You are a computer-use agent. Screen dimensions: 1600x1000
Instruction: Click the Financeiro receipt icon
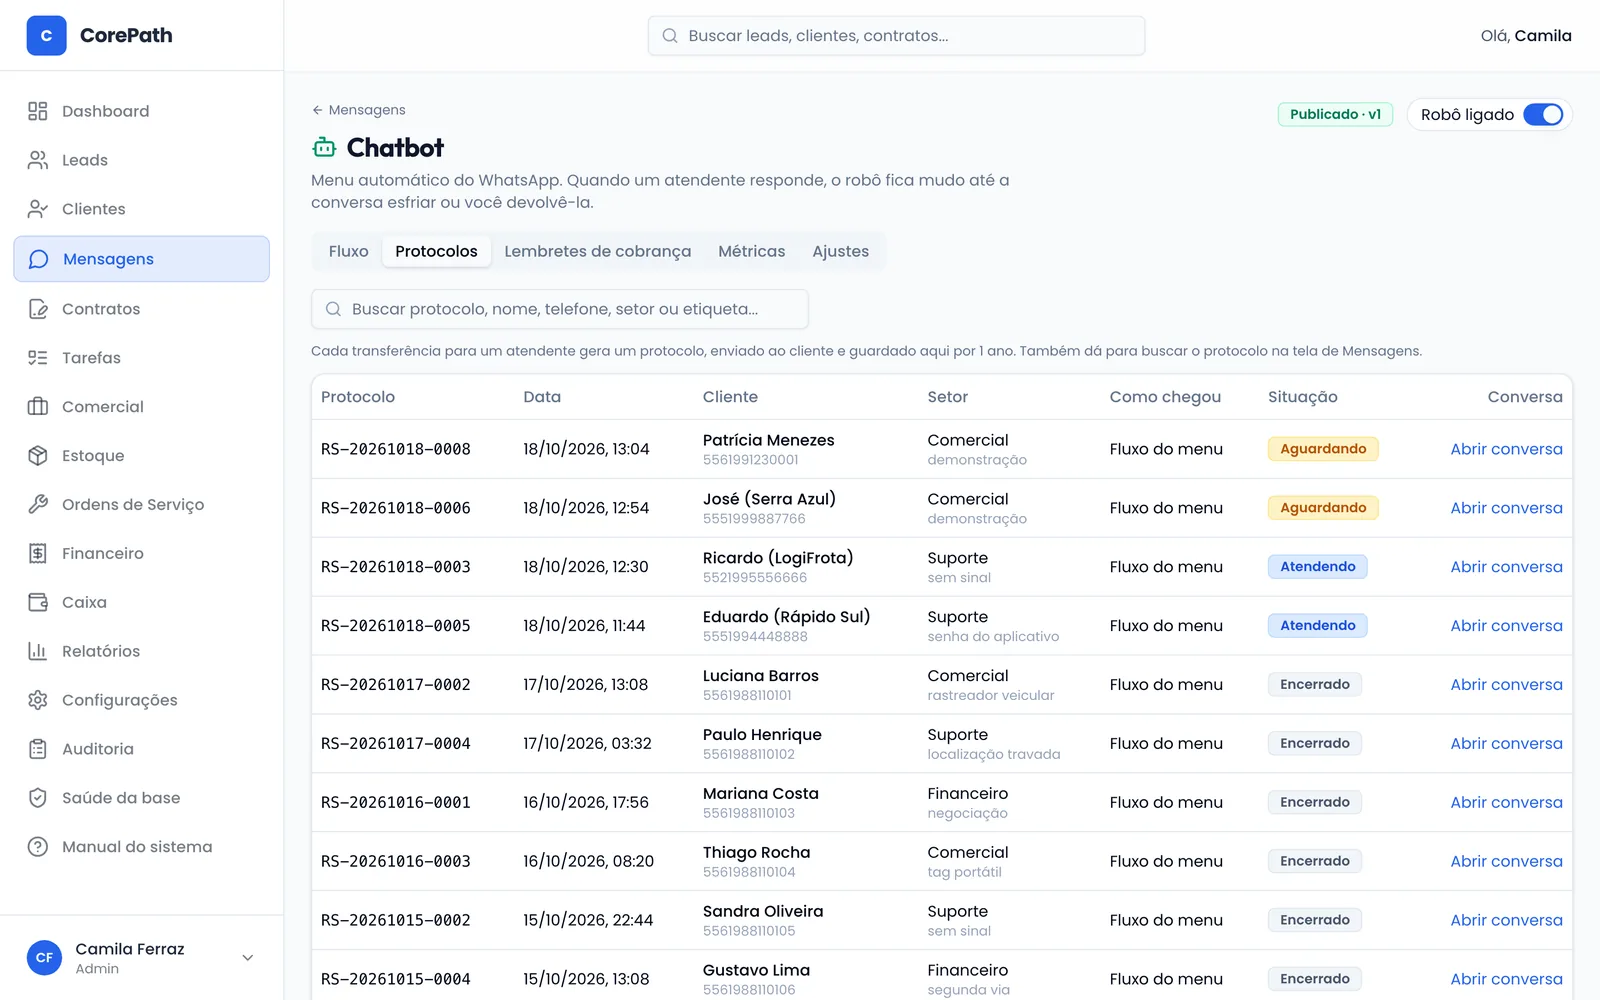click(x=38, y=554)
